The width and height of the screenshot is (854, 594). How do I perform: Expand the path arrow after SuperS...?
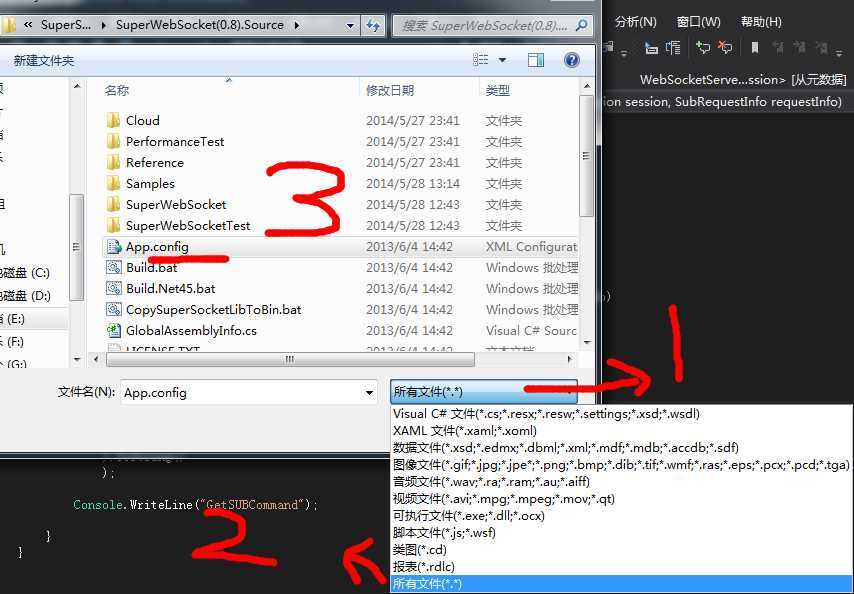pos(103,25)
